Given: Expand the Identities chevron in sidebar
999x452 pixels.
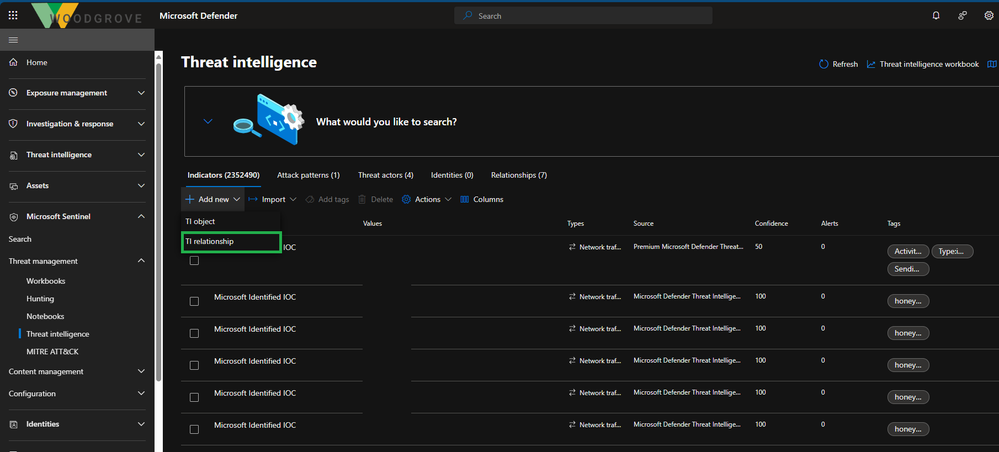Looking at the screenshot, I should [141, 424].
